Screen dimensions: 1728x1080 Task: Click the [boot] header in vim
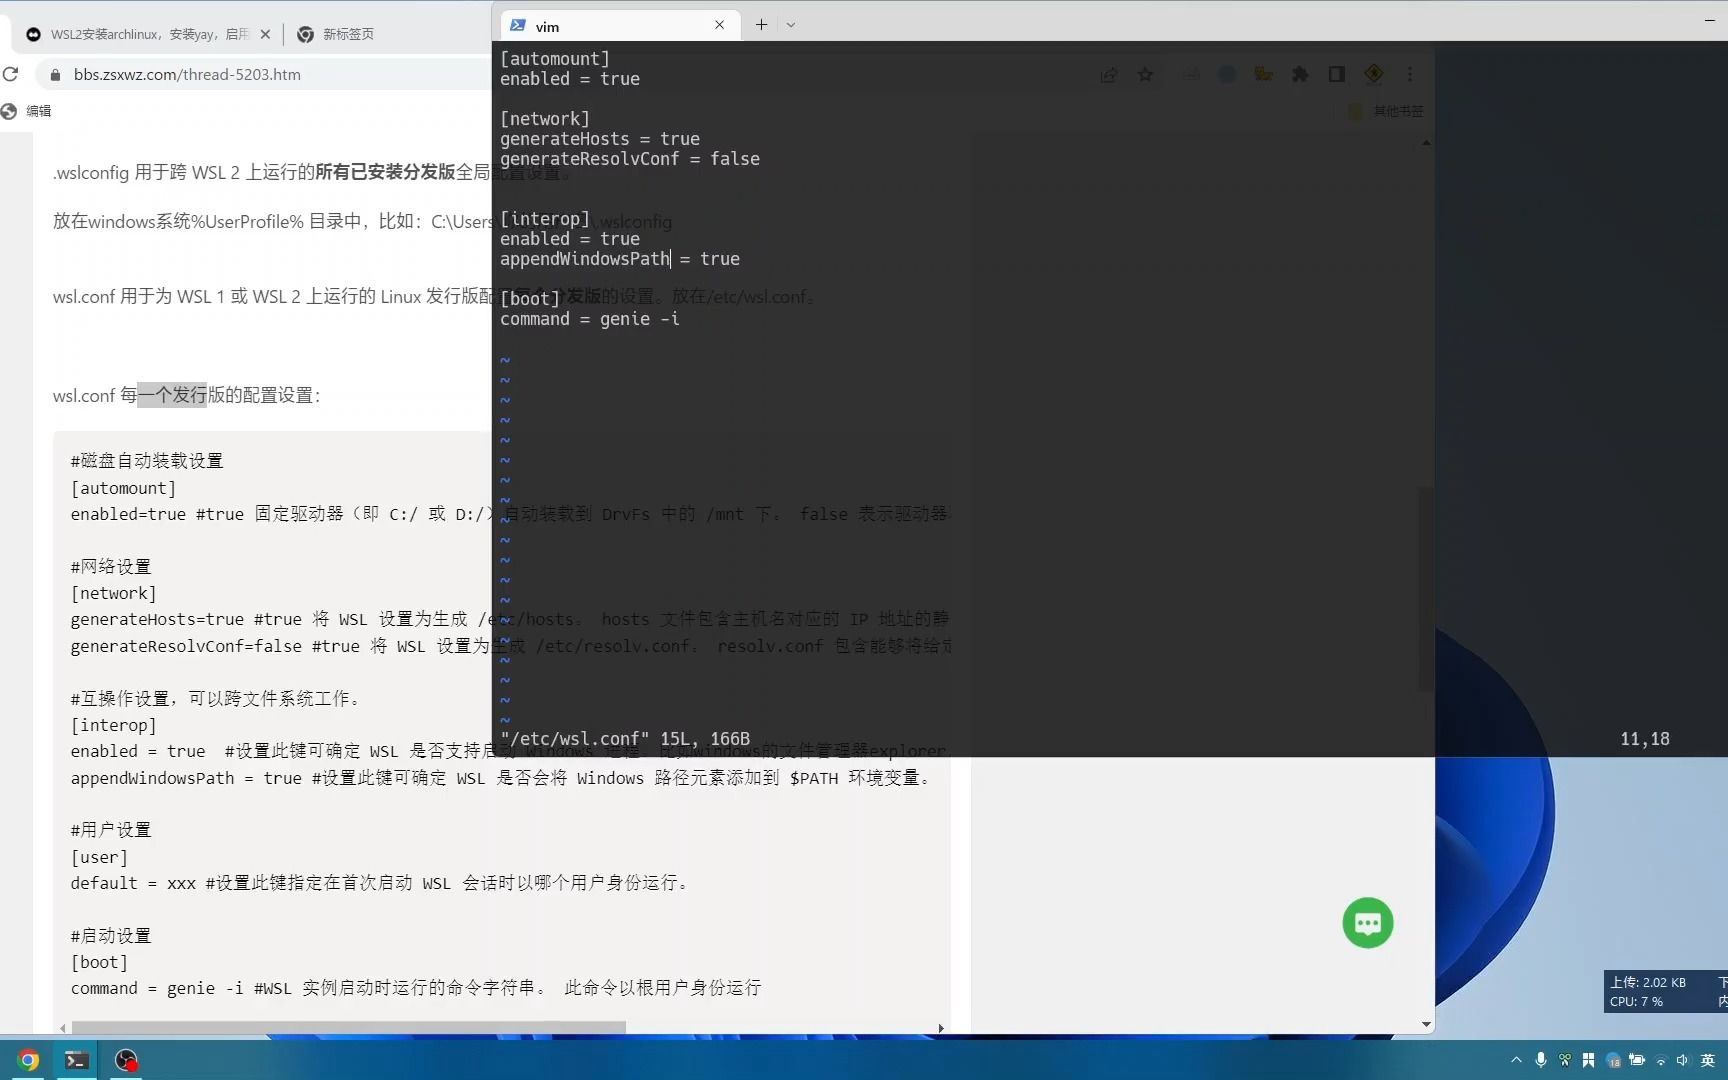[530, 299]
